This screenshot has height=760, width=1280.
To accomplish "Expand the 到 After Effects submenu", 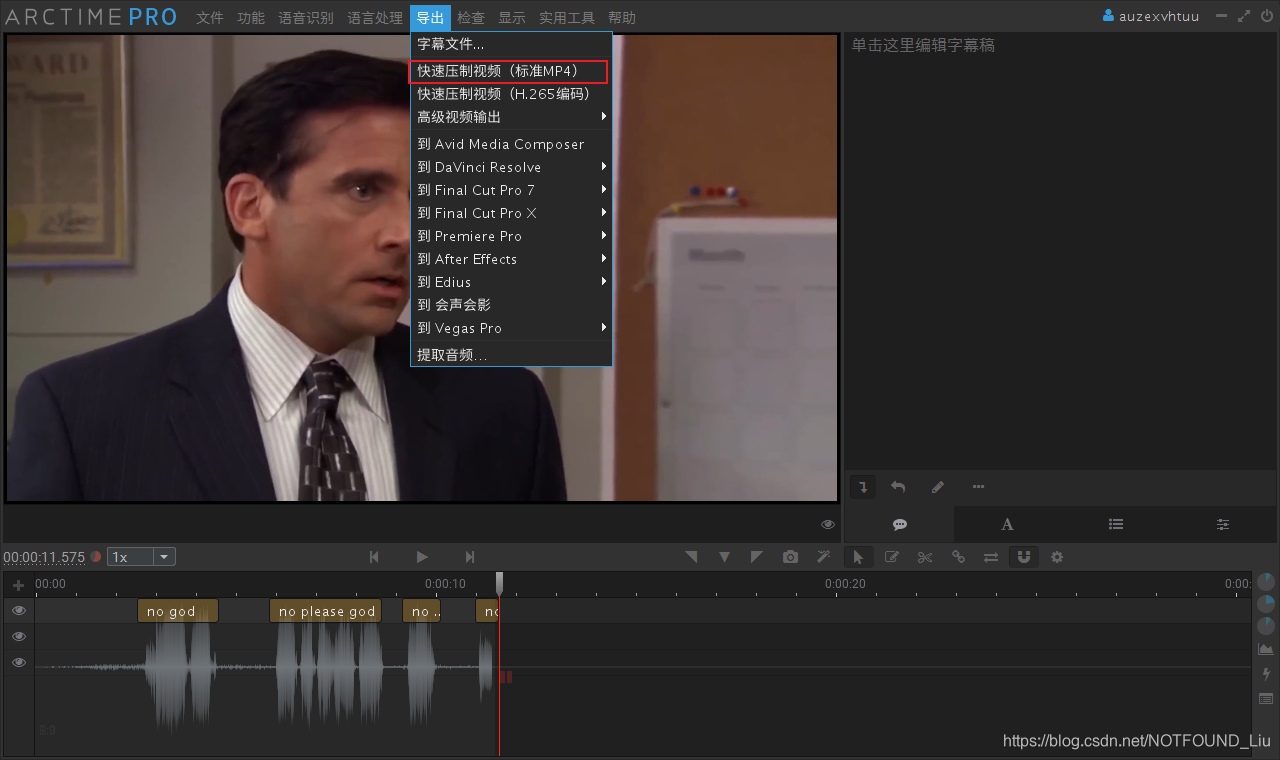I will (x=511, y=259).
